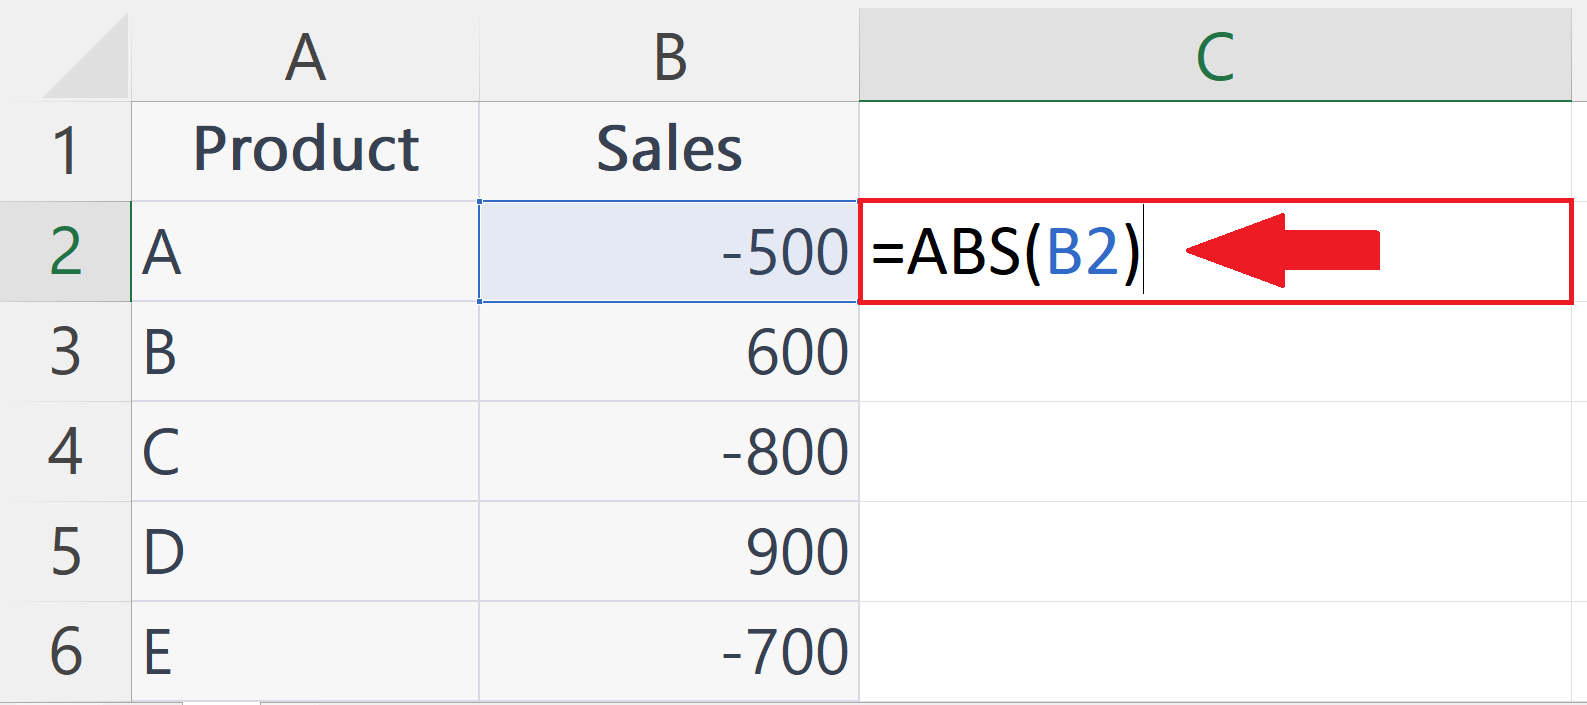Select row 6 header
The width and height of the screenshot is (1587, 705).
pyautogui.click(x=65, y=651)
